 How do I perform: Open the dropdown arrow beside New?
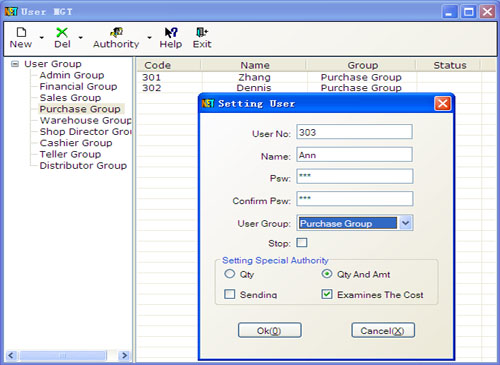pyautogui.click(x=42, y=37)
